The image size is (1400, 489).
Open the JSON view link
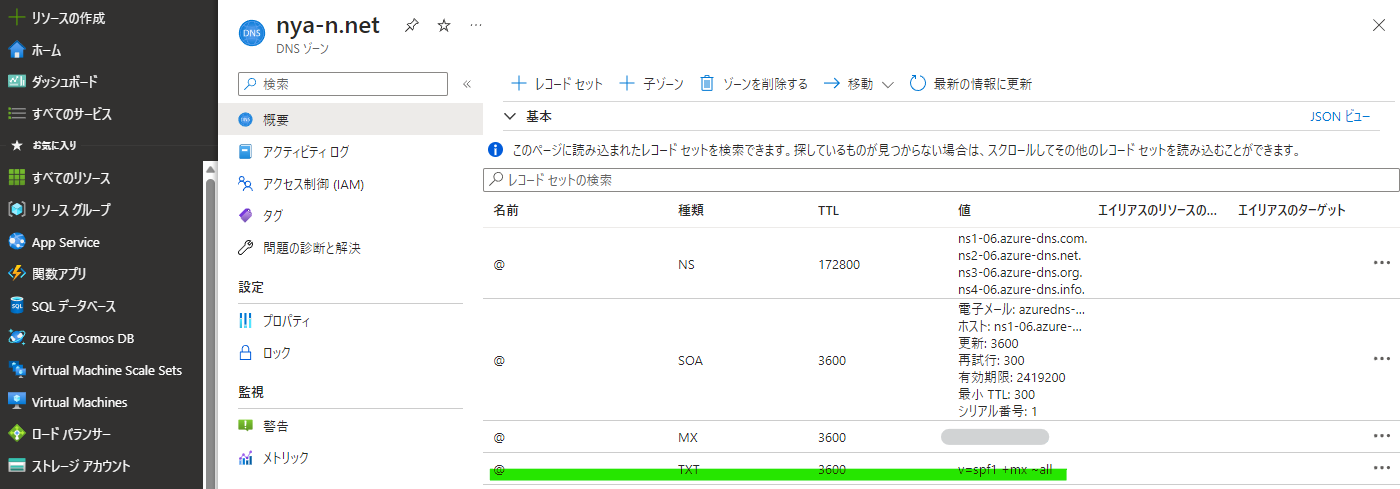(1340, 117)
